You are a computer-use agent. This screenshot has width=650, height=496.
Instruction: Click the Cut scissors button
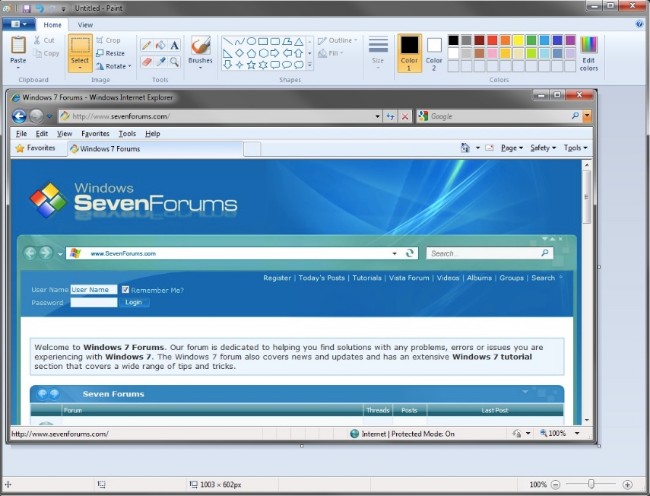44,40
